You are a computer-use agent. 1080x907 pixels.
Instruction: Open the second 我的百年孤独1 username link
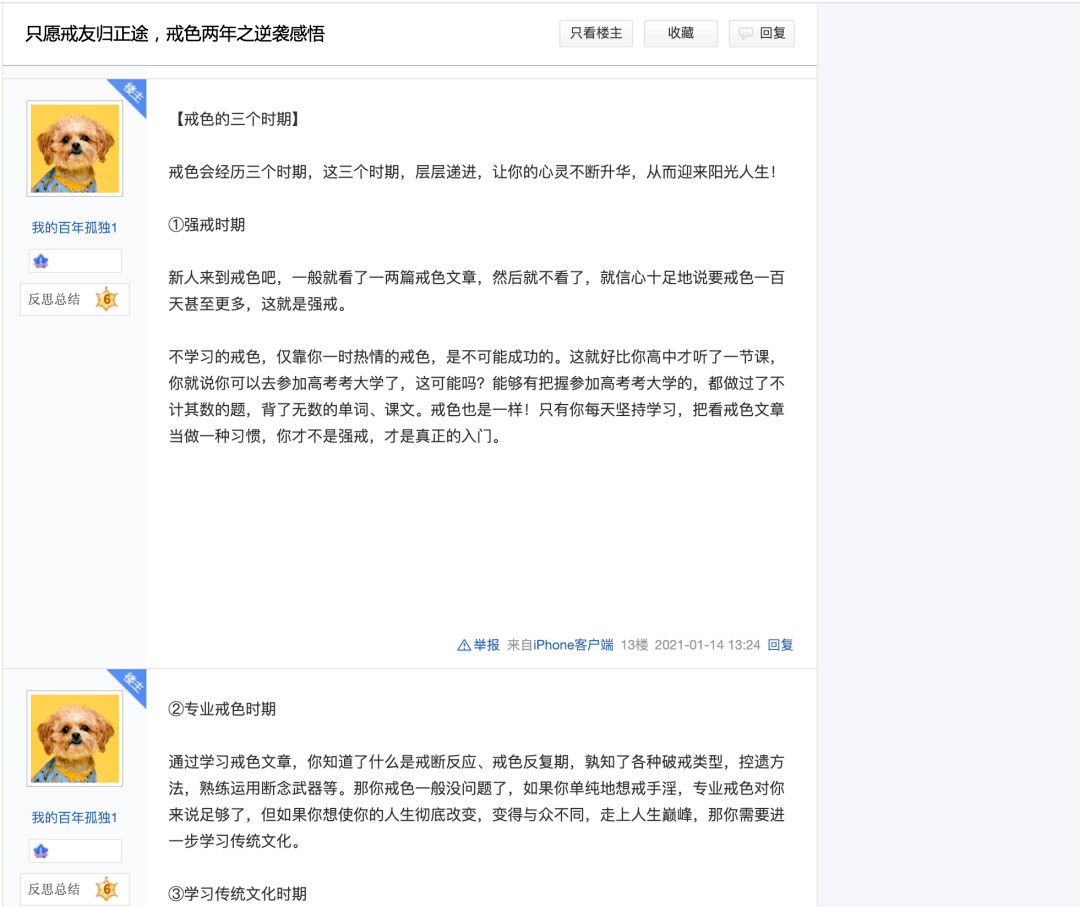(x=74, y=817)
